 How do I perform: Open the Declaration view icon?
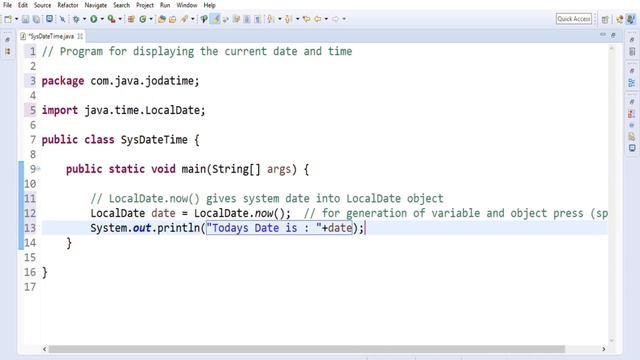(x=632, y=136)
